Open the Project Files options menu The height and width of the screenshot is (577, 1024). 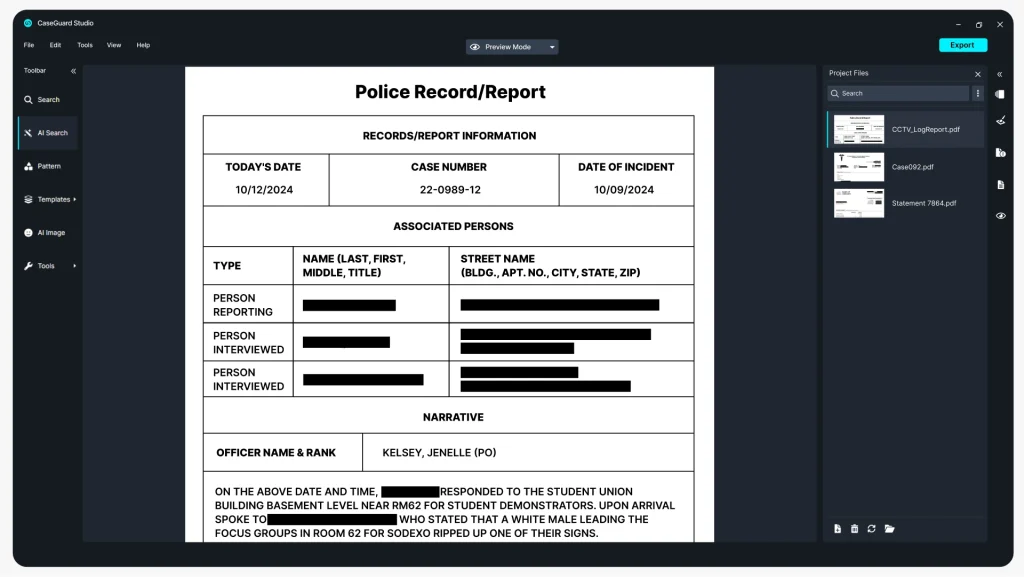point(977,93)
